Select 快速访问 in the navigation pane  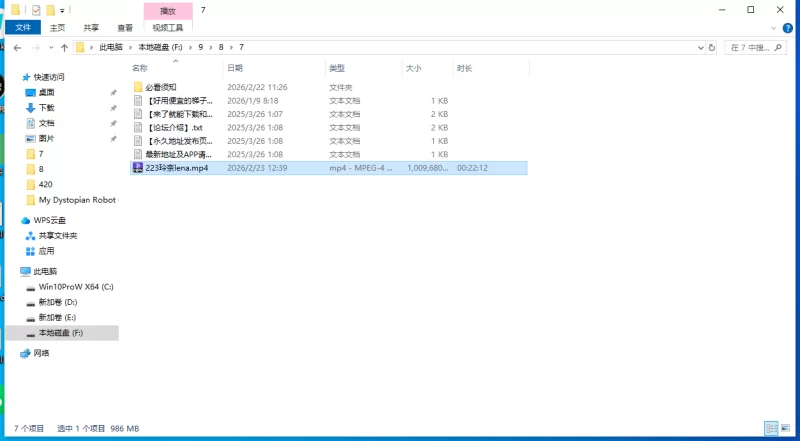[x=48, y=77]
